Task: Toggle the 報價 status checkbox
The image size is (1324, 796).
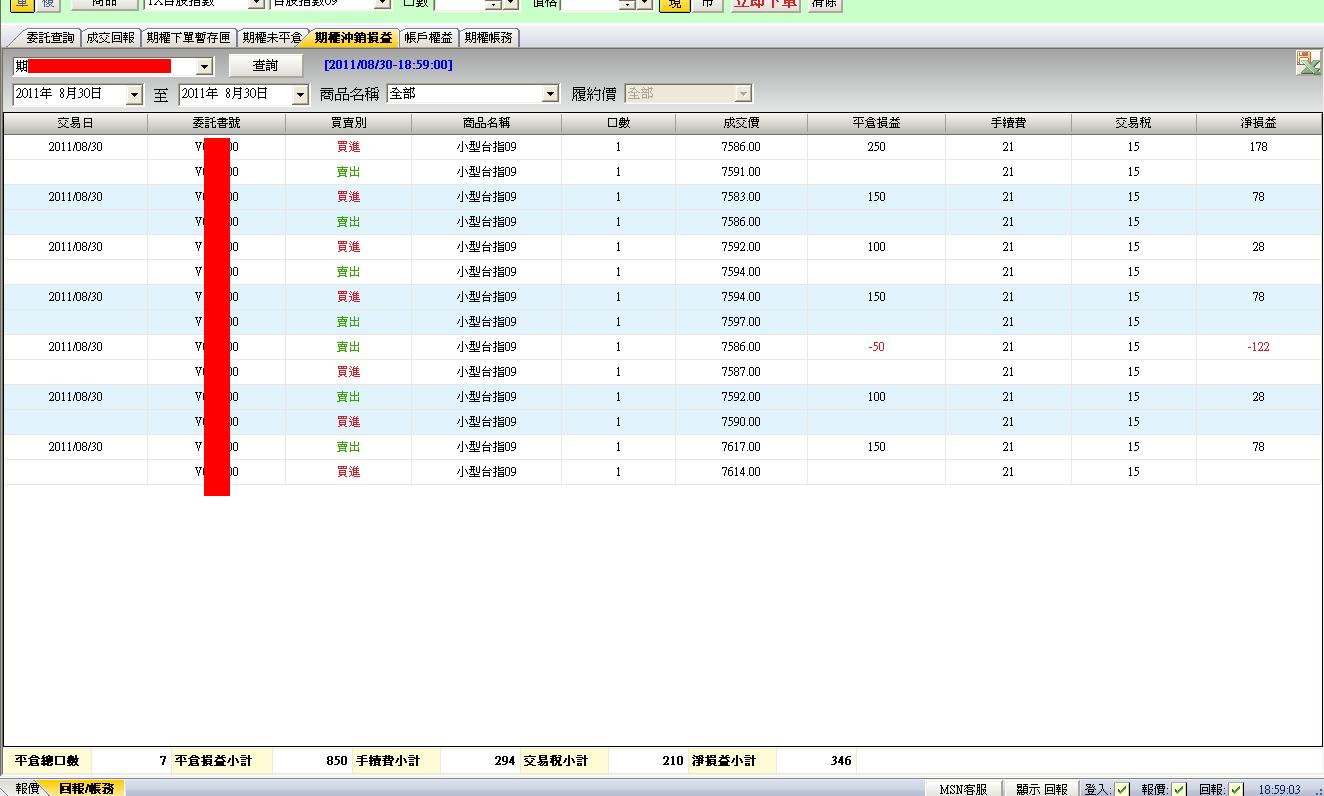Action: (x=1179, y=789)
